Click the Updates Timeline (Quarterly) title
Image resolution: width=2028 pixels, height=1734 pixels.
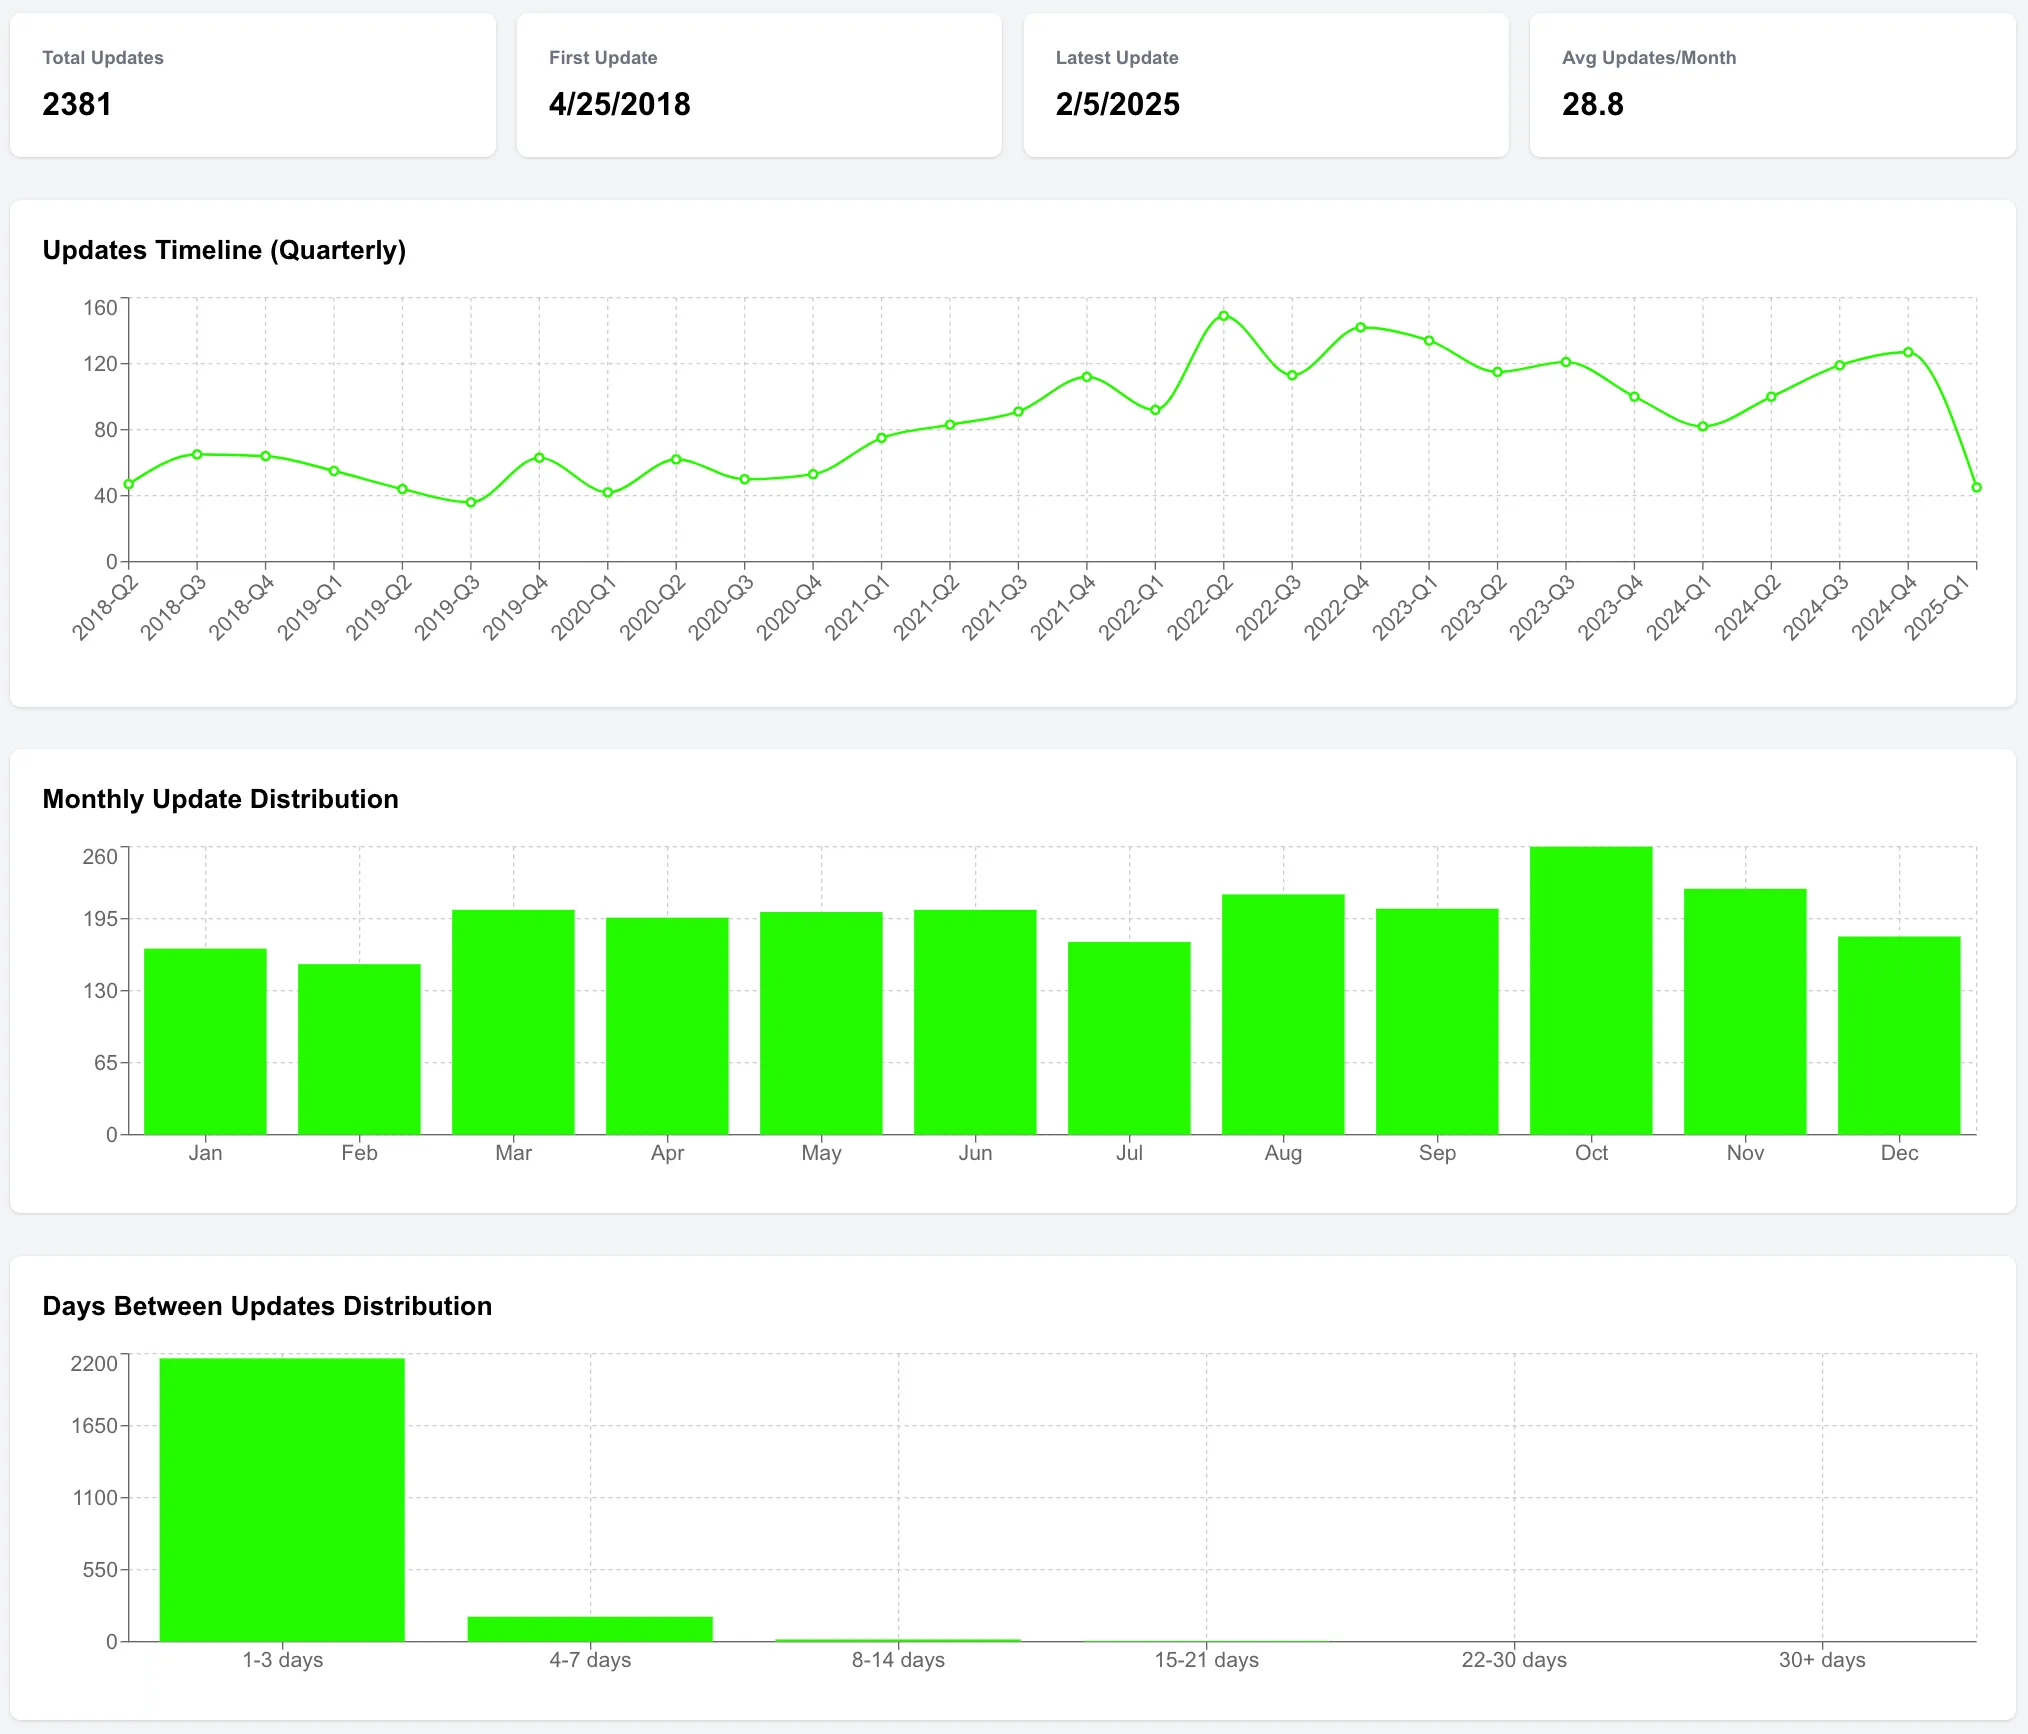[225, 251]
